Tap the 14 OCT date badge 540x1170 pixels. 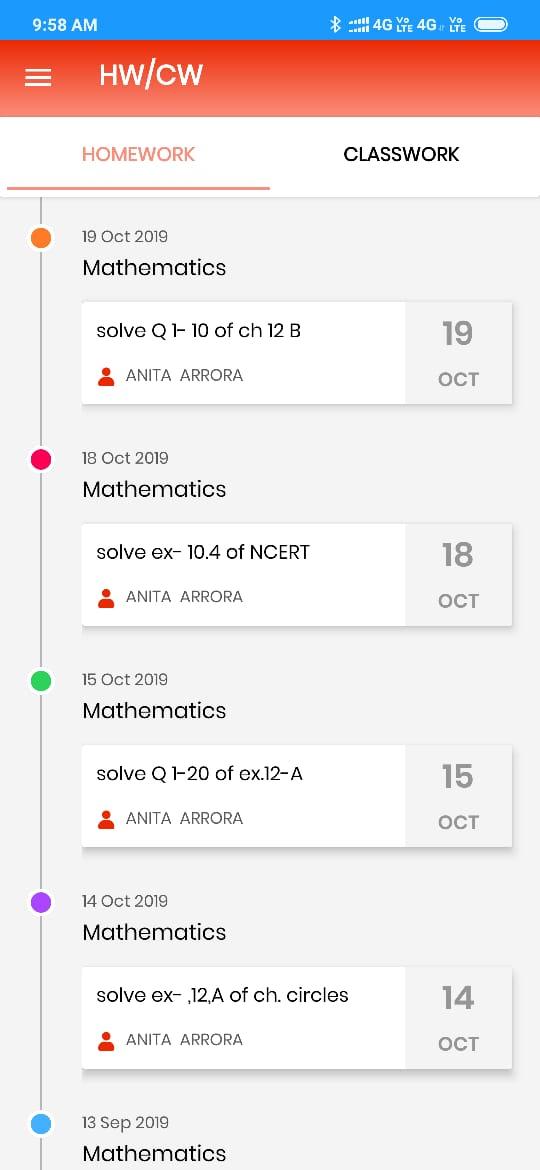(458, 1018)
